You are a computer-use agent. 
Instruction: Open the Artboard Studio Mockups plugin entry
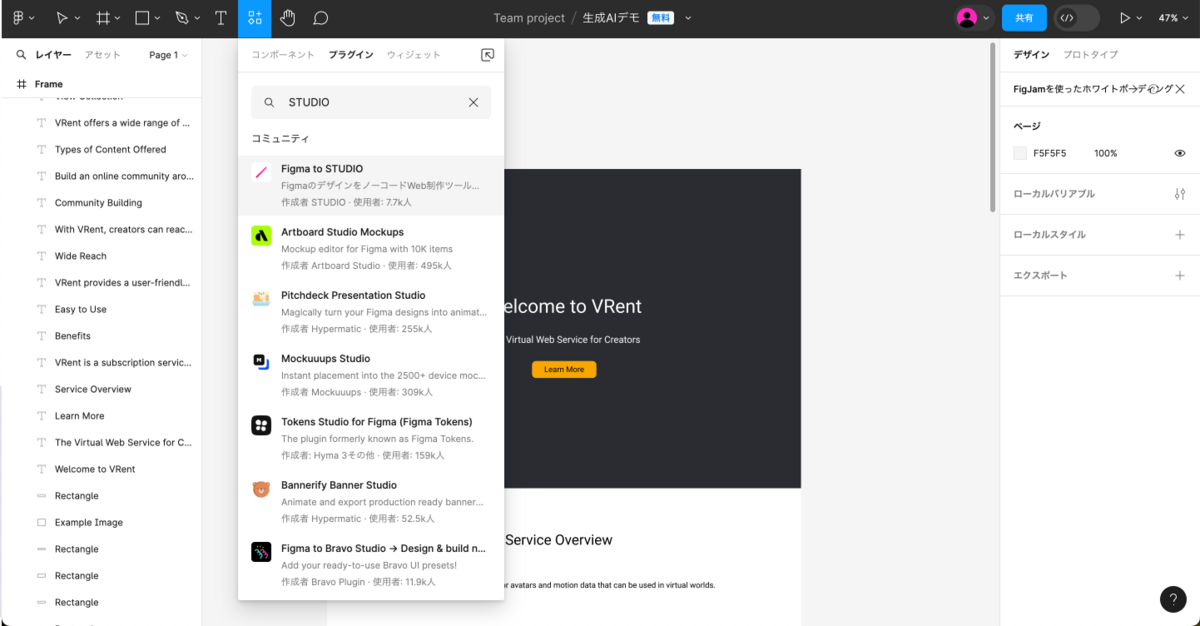371,248
